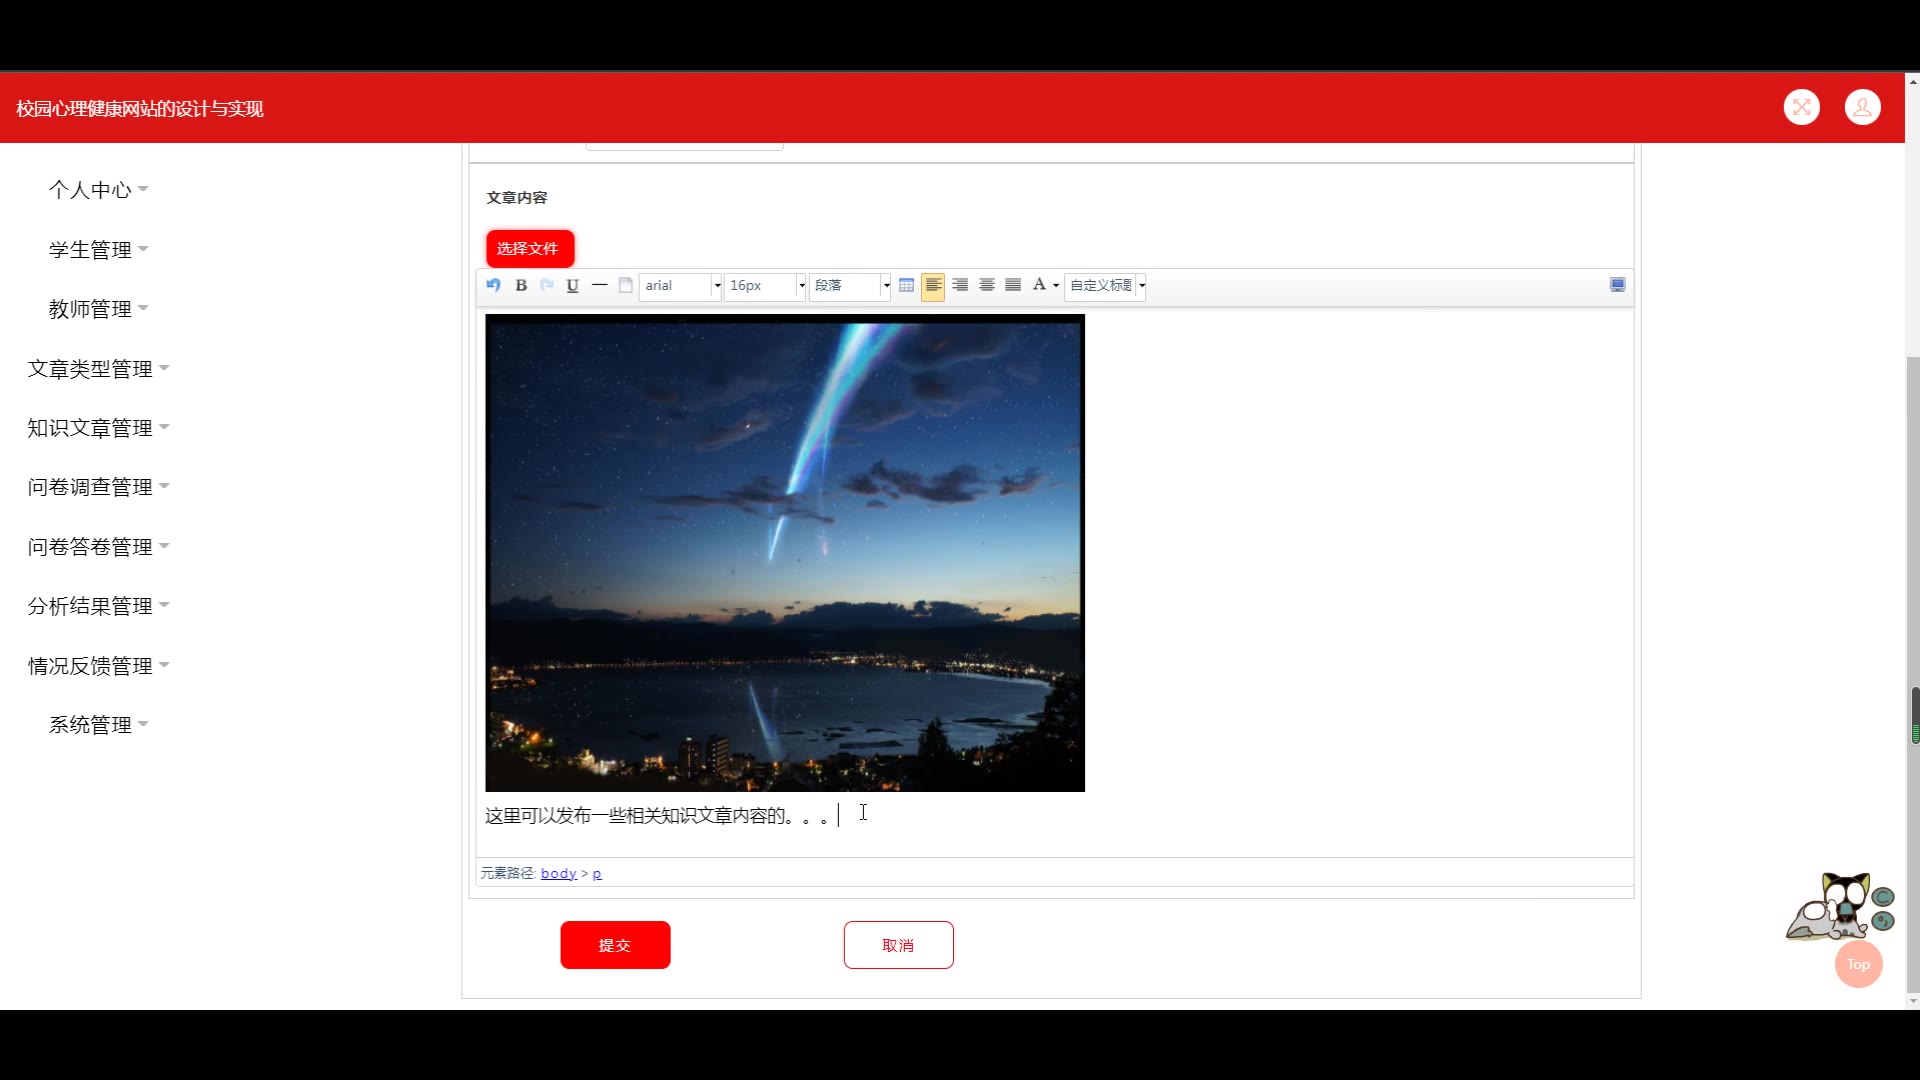Click the cartoon cat mascot widget

click(1840, 906)
